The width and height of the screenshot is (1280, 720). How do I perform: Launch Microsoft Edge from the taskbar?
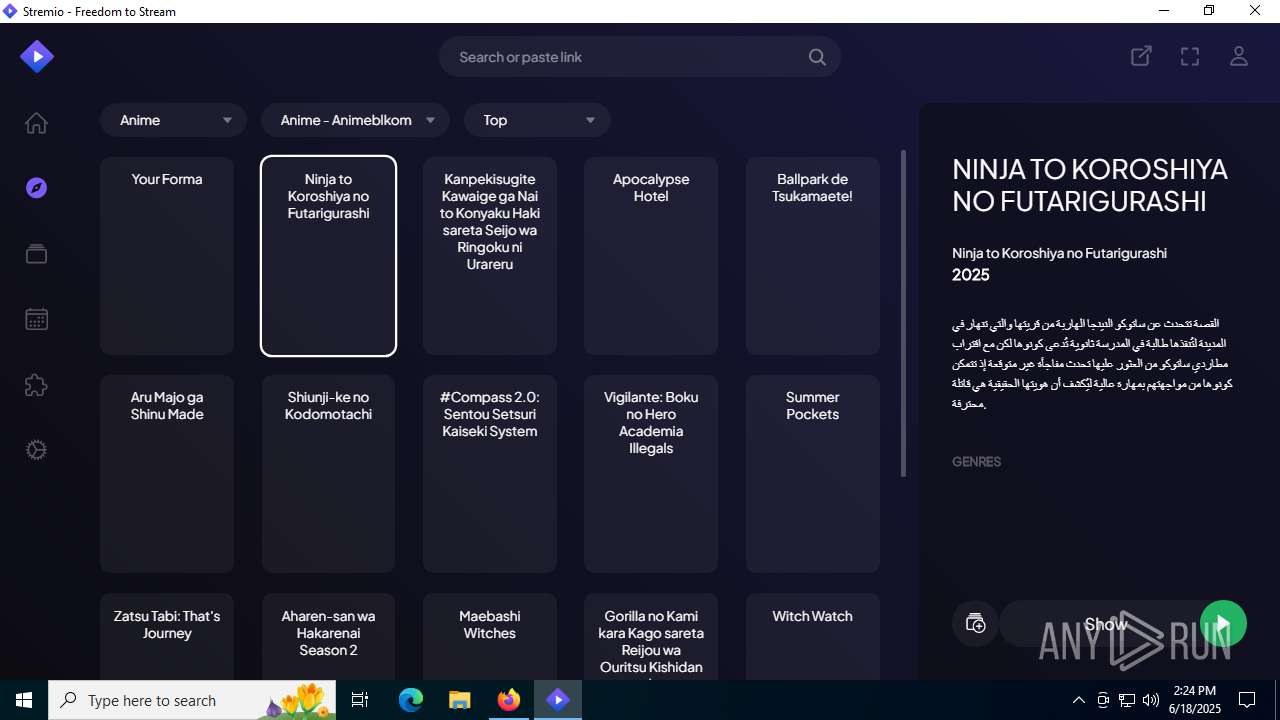[411, 700]
